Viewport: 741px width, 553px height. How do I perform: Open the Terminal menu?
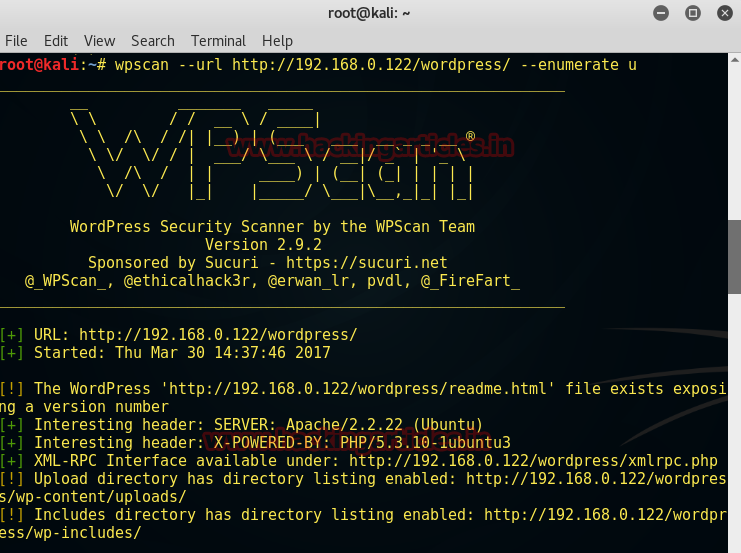pyautogui.click(x=218, y=41)
